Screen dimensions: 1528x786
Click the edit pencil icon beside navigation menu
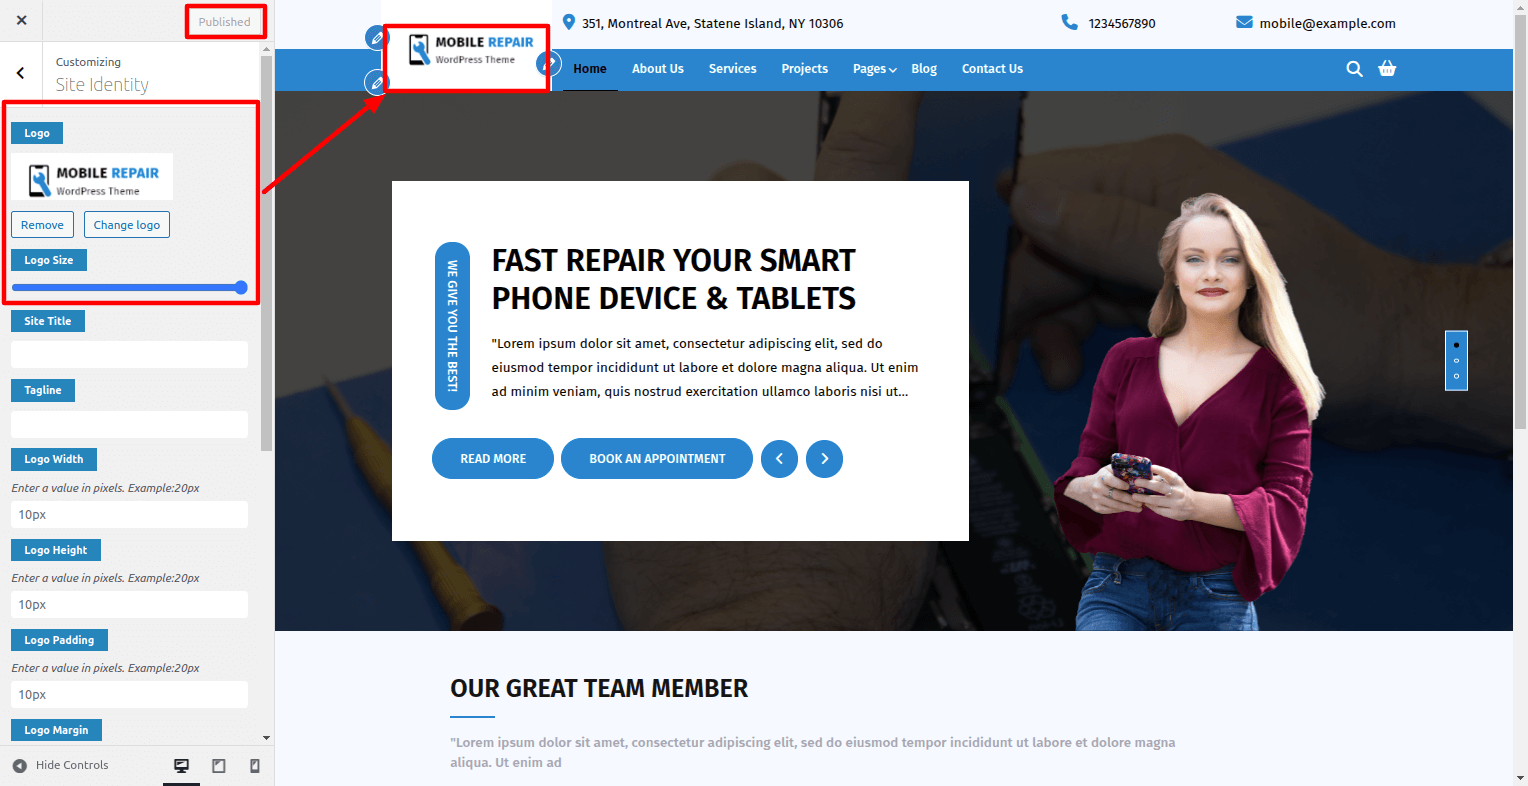(547, 64)
